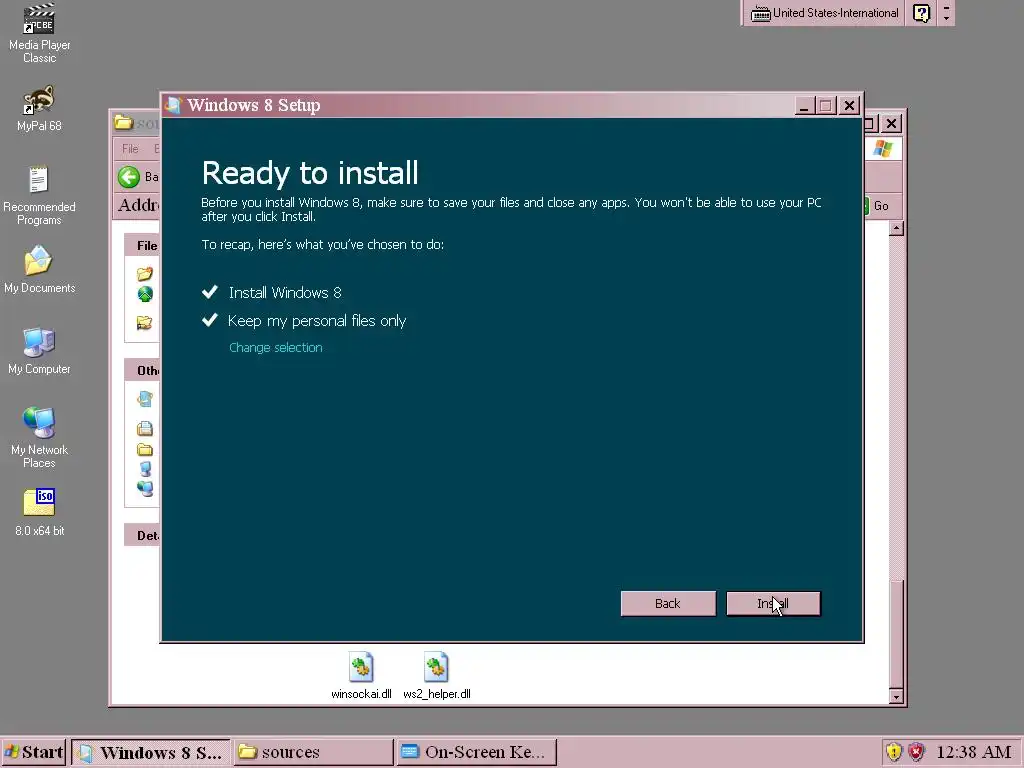Click the red shield tray icon
Screen dimensions: 1024x768
(x=917, y=752)
